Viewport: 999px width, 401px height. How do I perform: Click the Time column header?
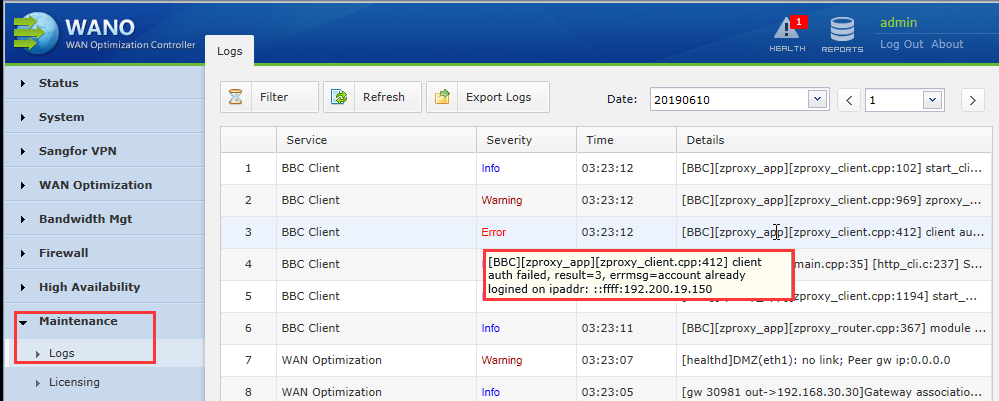pyautogui.click(x=626, y=140)
